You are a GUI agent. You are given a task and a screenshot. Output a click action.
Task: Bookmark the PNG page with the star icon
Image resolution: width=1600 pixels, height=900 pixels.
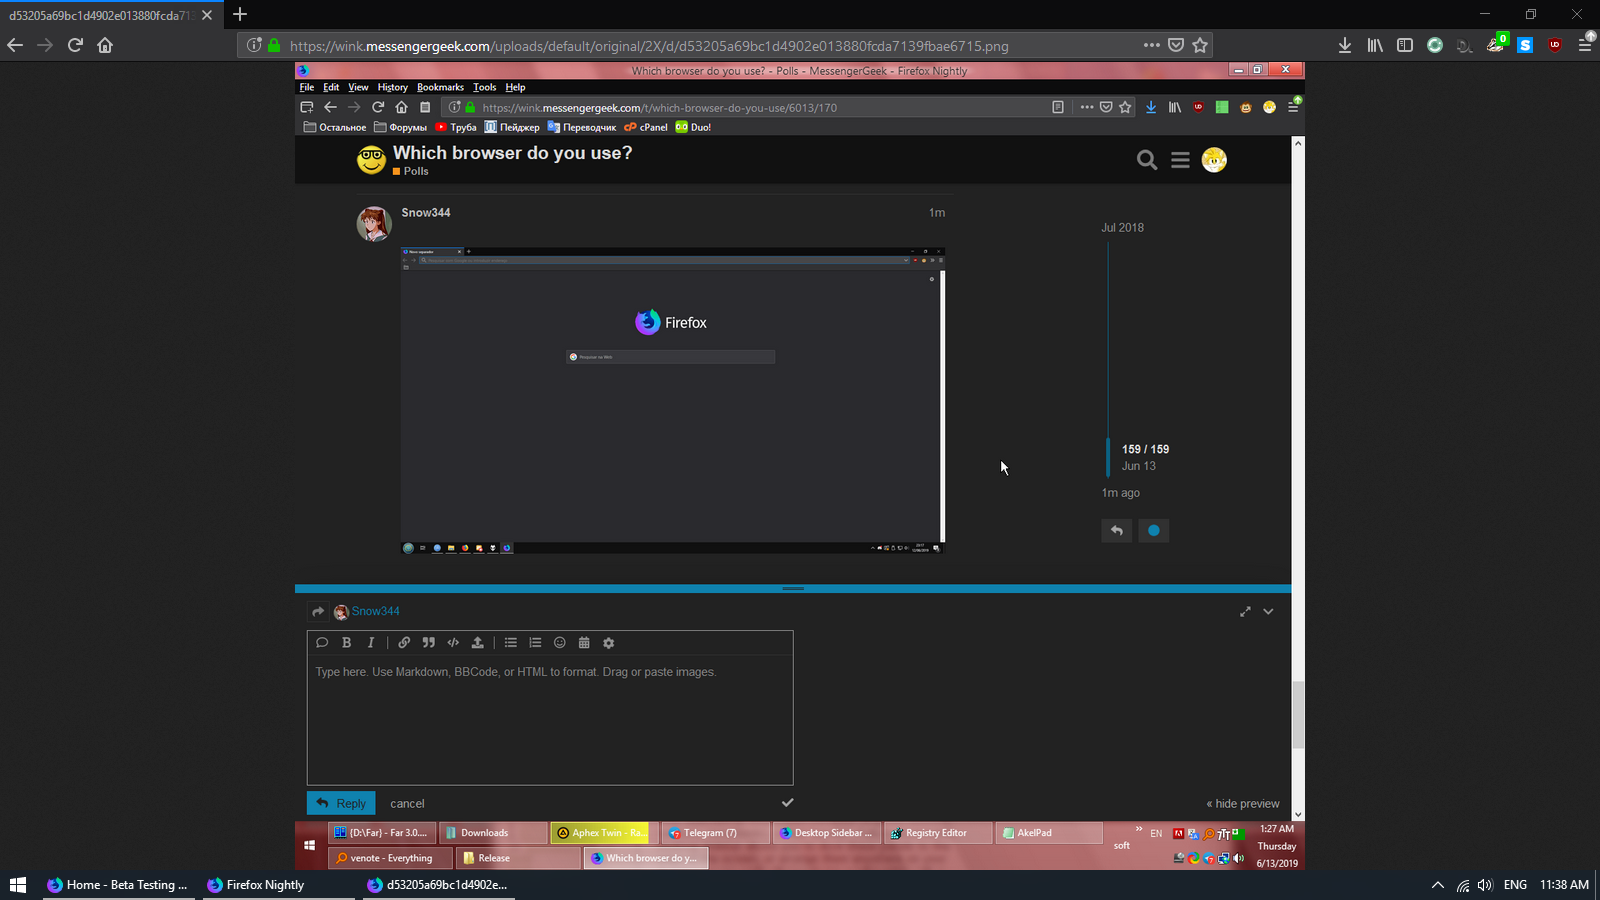point(1200,45)
